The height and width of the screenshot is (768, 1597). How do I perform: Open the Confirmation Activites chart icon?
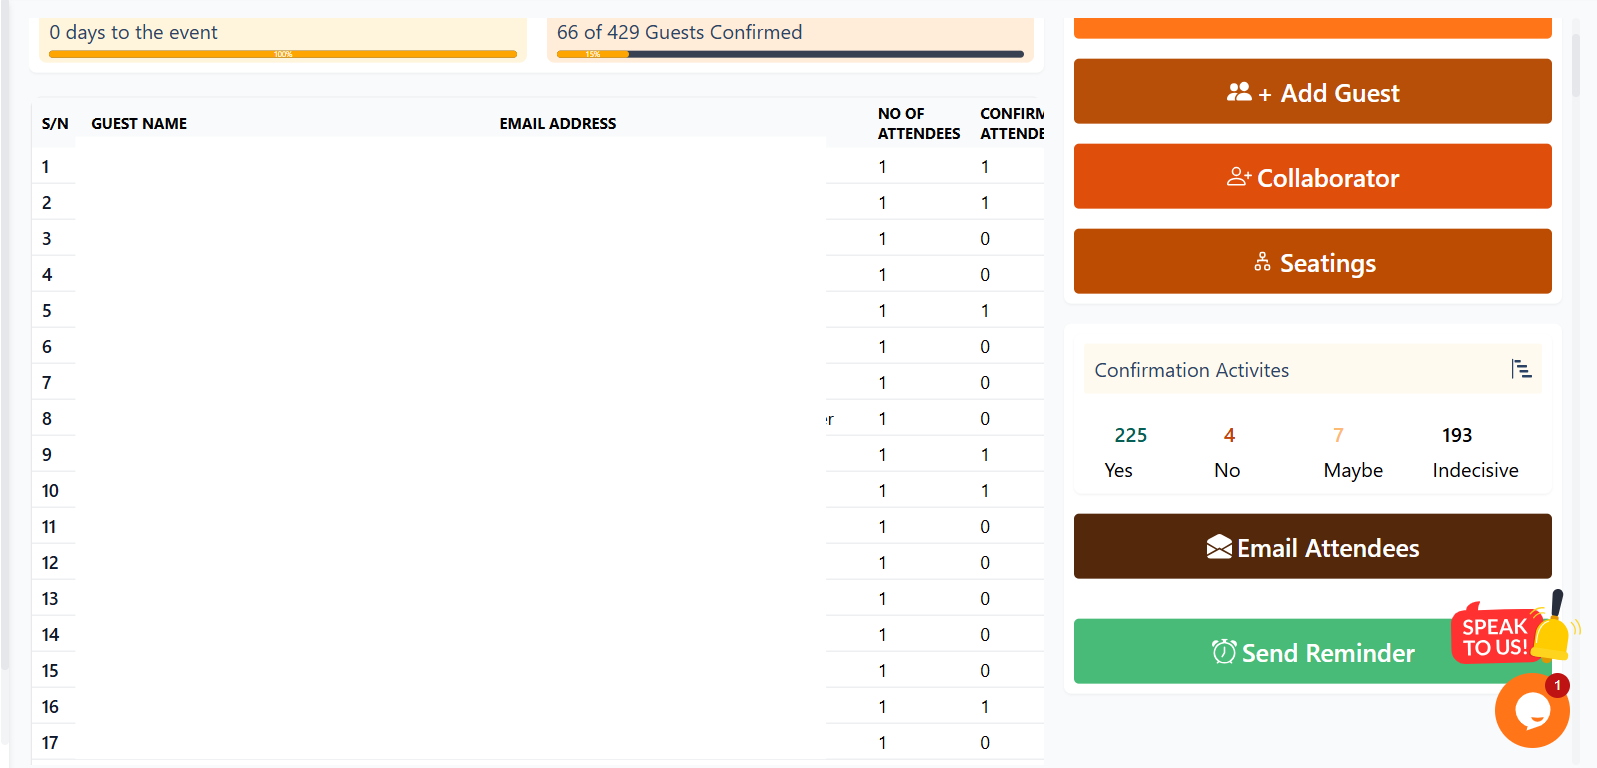[x=1521, y=369]
